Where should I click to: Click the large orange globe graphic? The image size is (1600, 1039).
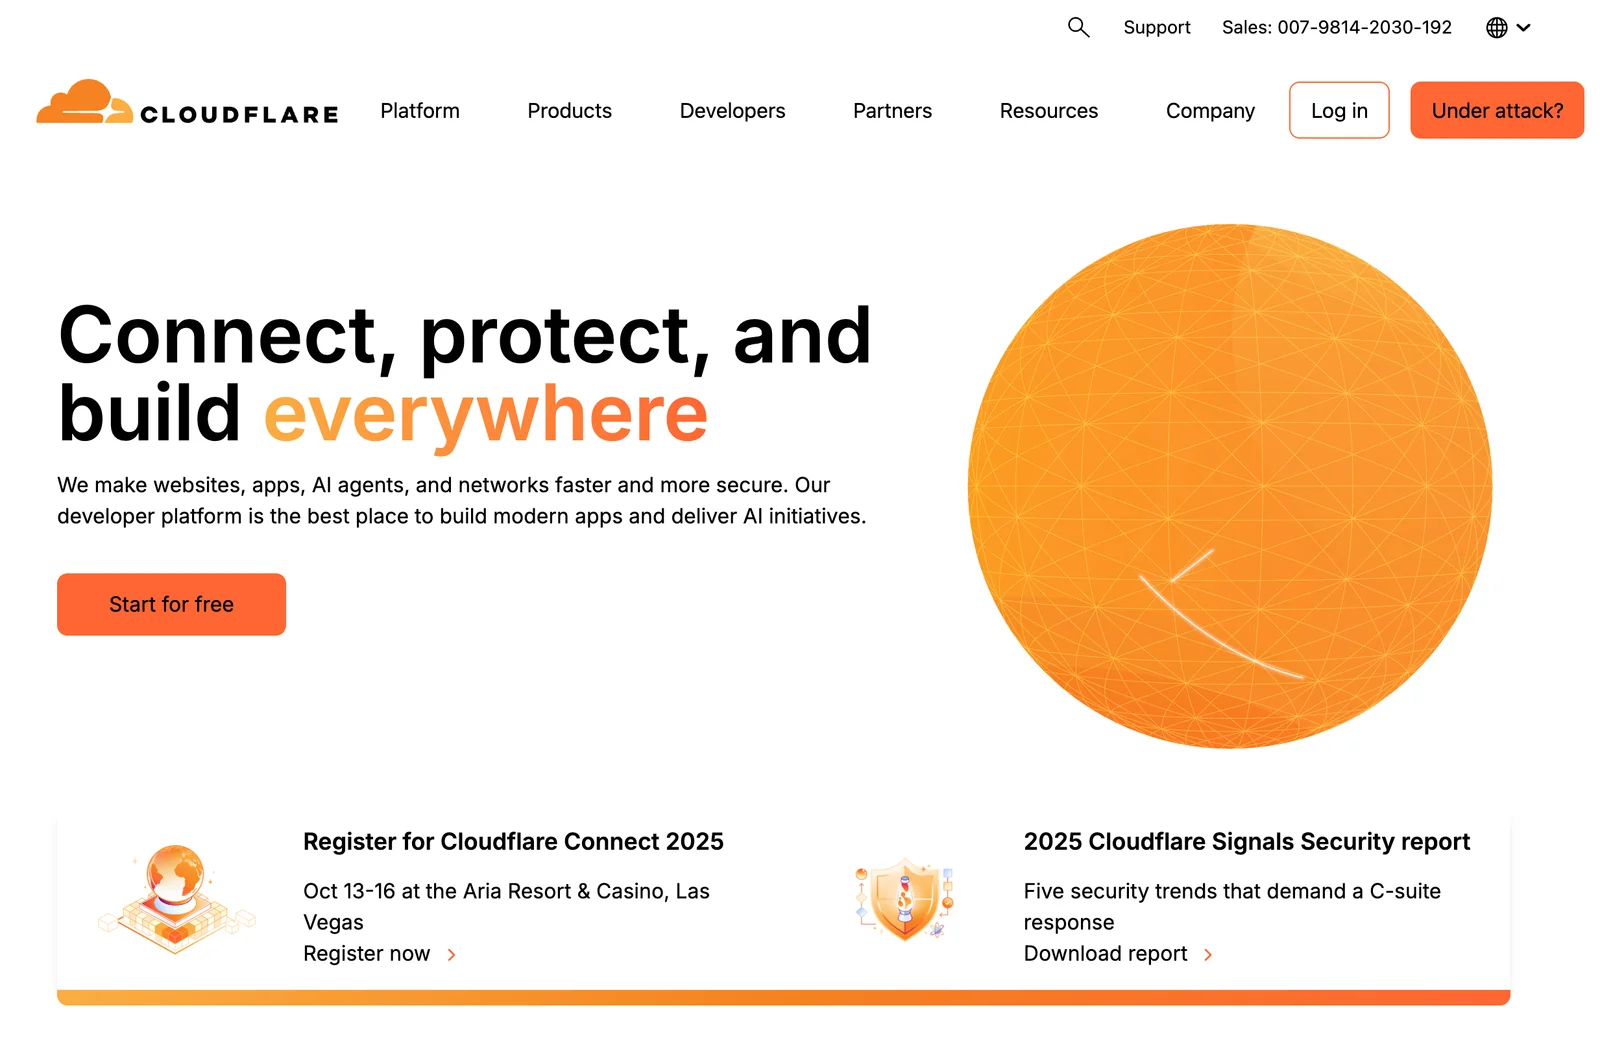1229,486
